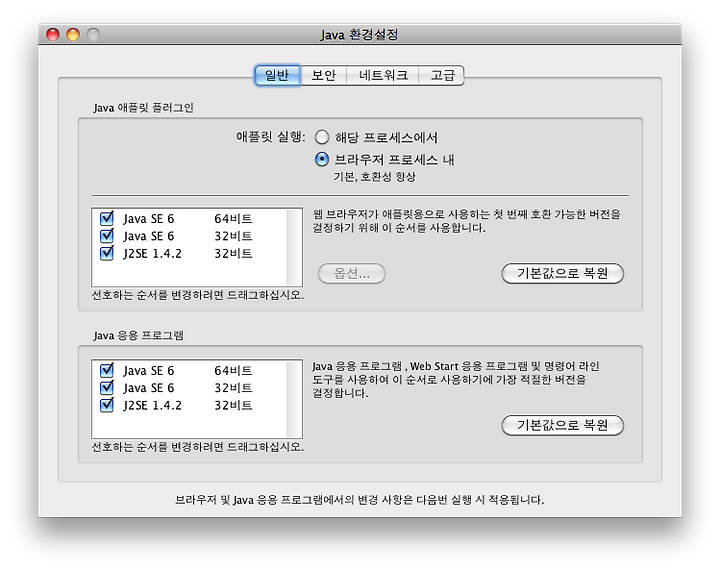Click 기본값으로 복원 in the Java 응용 프로그램 section
720x570 pixels.
click(562, 425)
